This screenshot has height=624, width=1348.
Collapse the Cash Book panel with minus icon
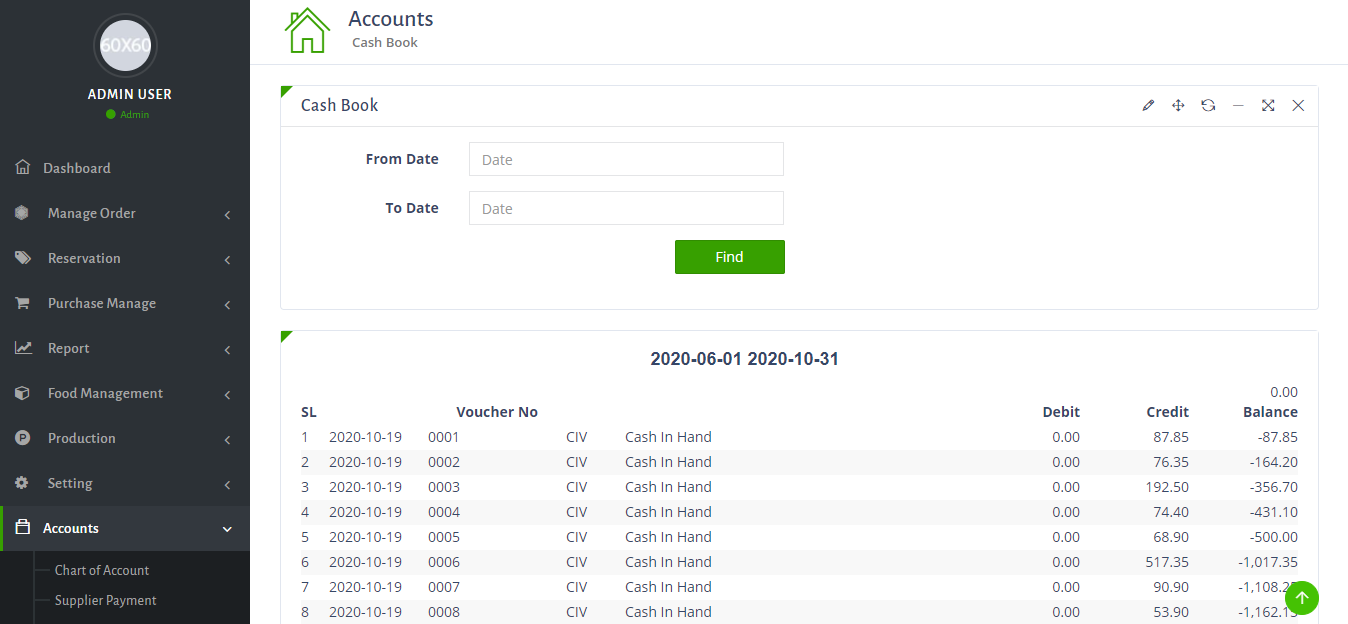pos(1238,106)
